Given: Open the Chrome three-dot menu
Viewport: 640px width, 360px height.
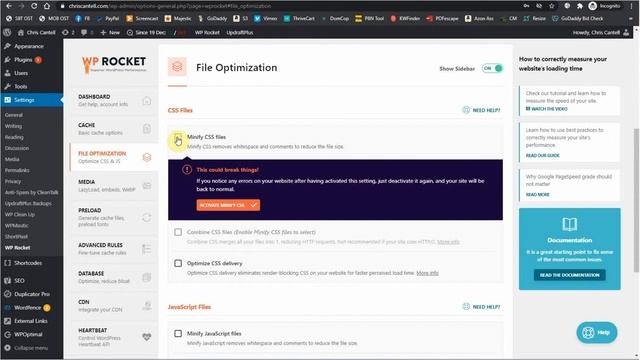Looking at the screenshot, I should [631, 6].
